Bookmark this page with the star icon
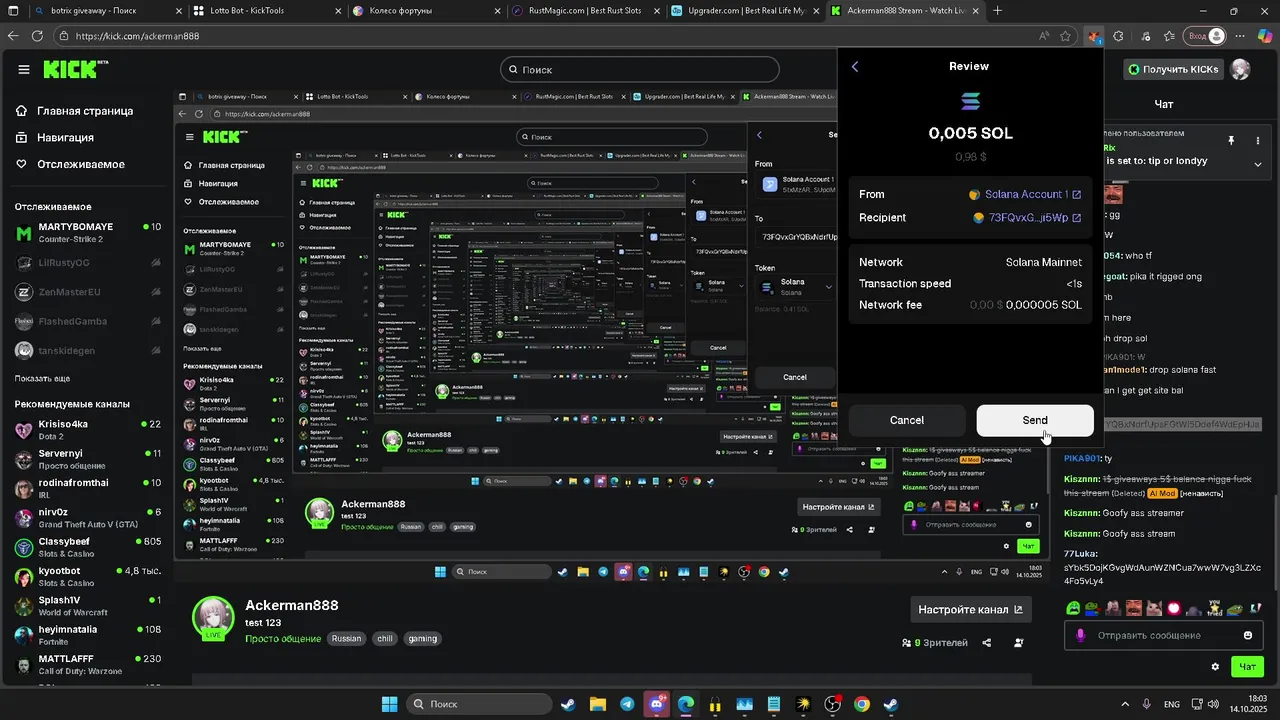Image resolution: width=1280 pixels, height=720 pixels. point(1066,36)
